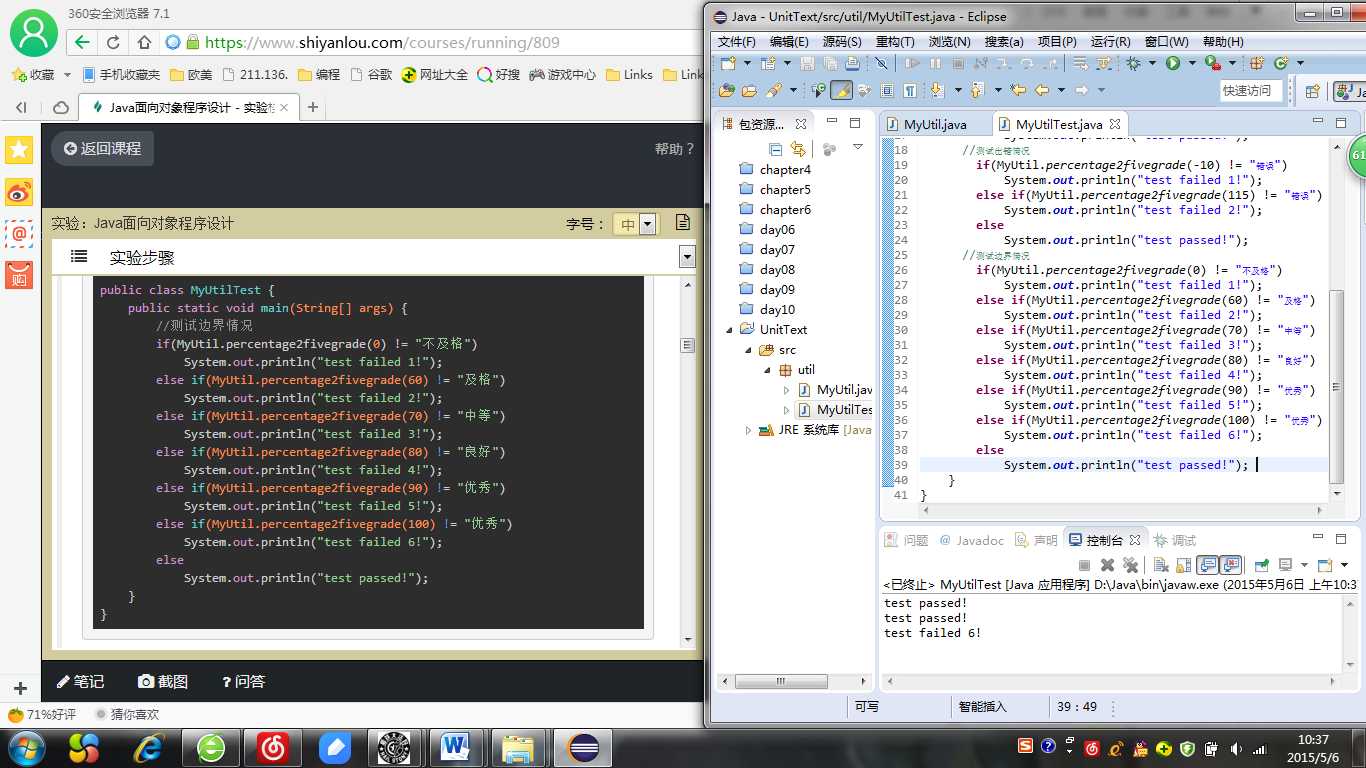Open the Open Console dropdown arrow

point(1344,565)
